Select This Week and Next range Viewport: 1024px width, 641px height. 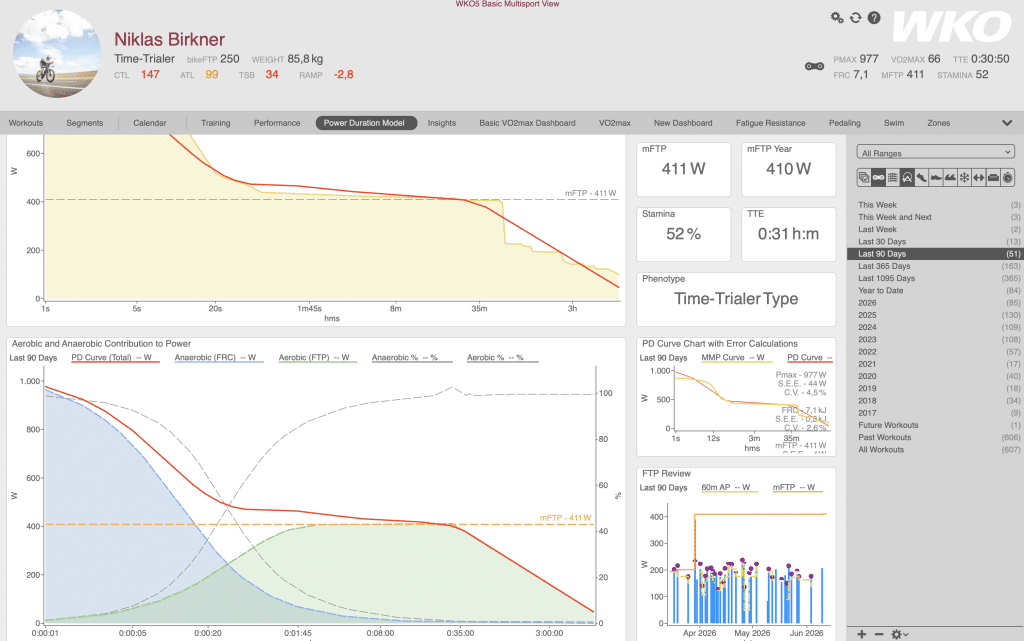pyautogui.click(x=935, y=217)
